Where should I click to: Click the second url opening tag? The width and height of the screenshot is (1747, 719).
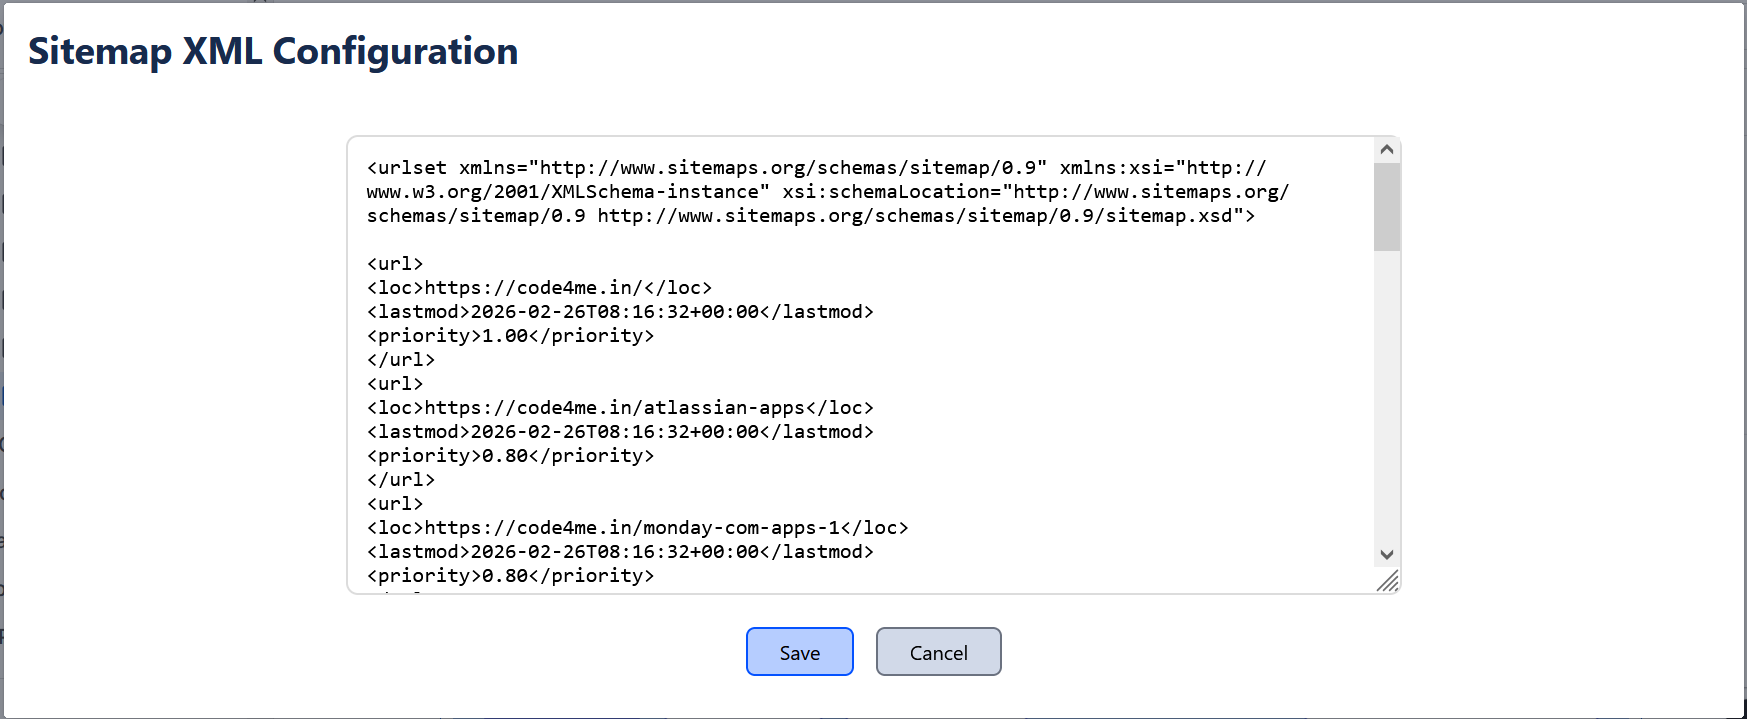point(395,383)
